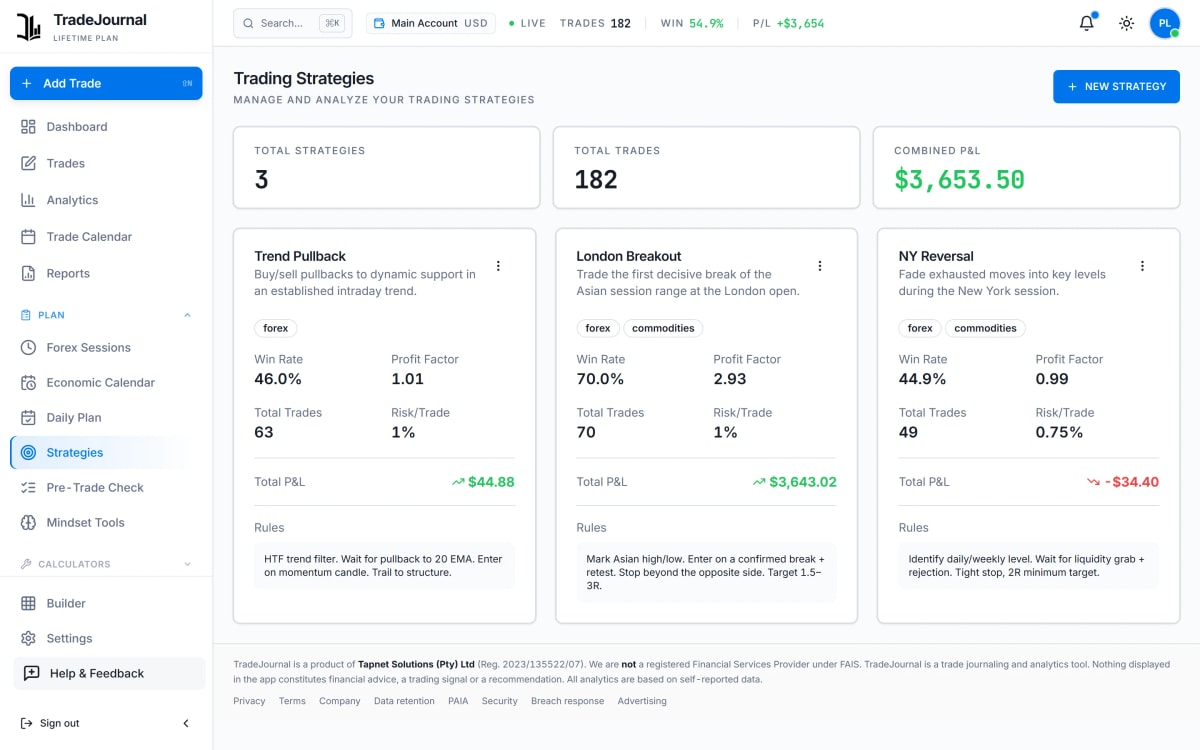Click commodities tag on London Breakout card

[664, 328]
